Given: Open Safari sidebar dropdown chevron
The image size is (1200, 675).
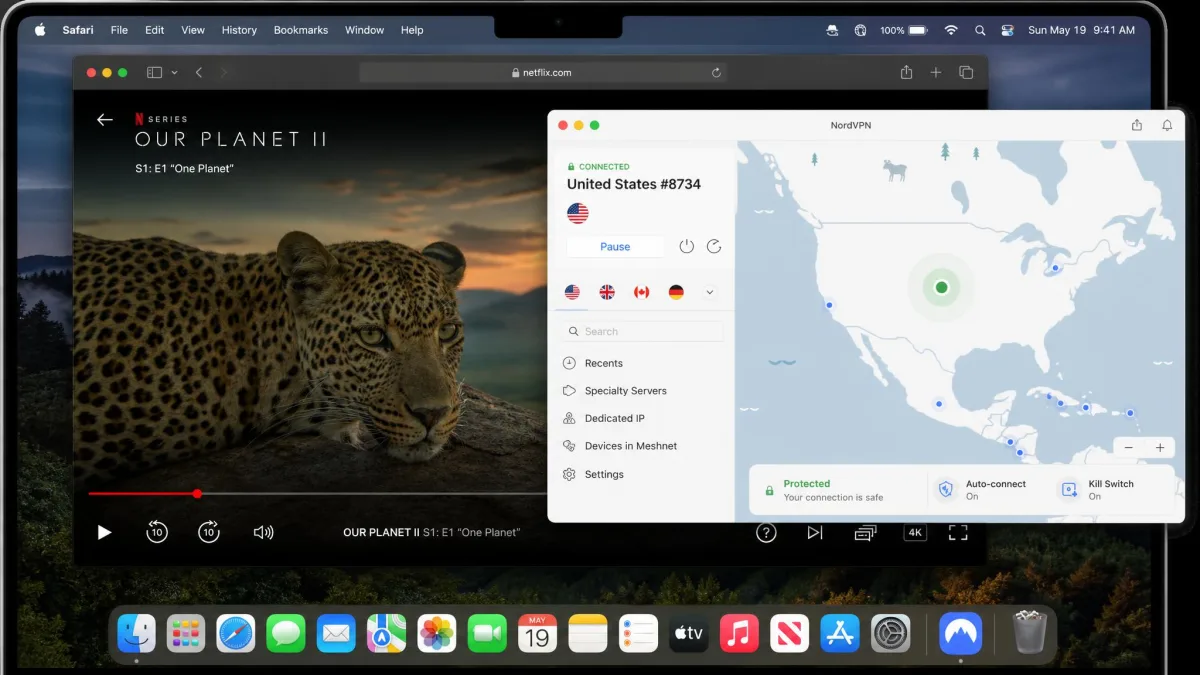Looking at the screenshot, I should (175, 72).
